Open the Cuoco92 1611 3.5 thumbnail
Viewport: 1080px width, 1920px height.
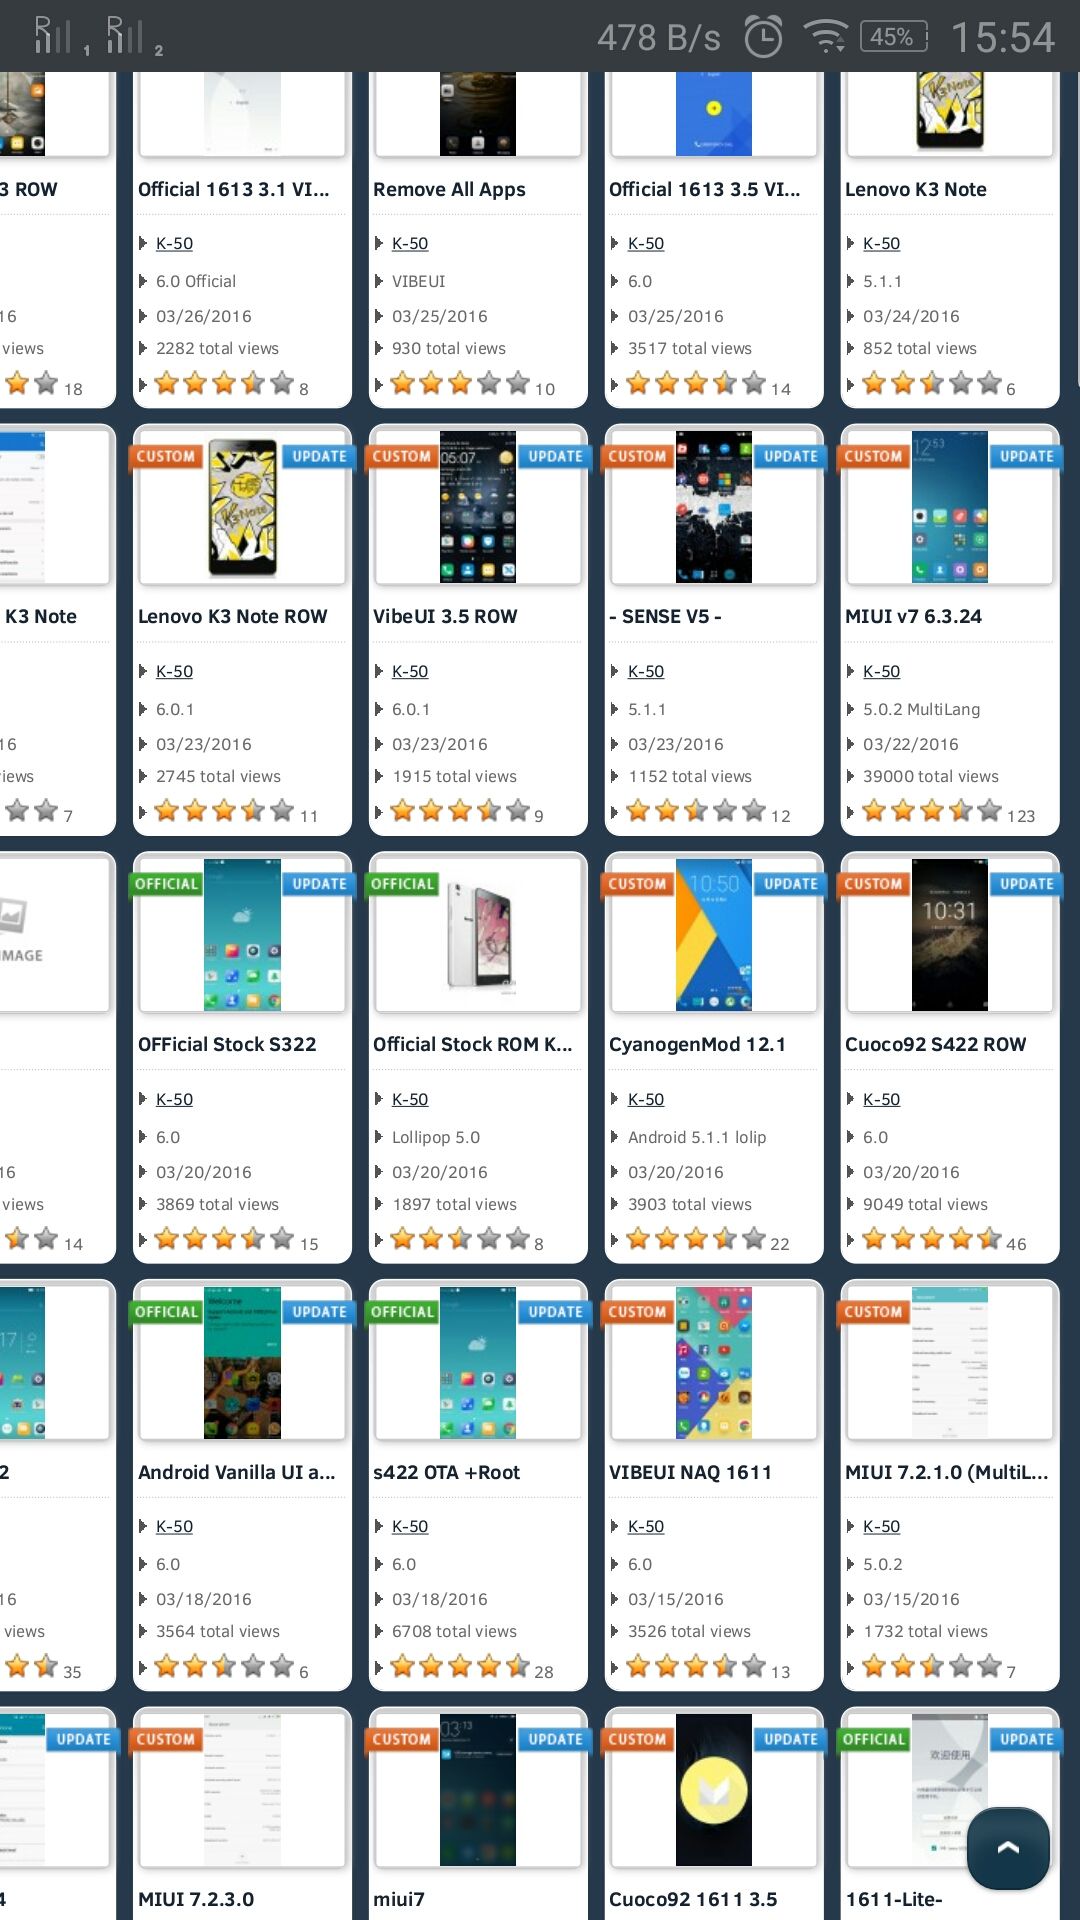[x=714, y=1790]
